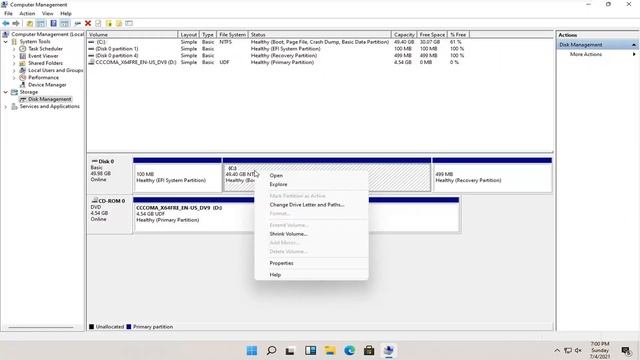Select the Storage node in tree
This screenshot has height=360, width=640.
coord(29,92)
